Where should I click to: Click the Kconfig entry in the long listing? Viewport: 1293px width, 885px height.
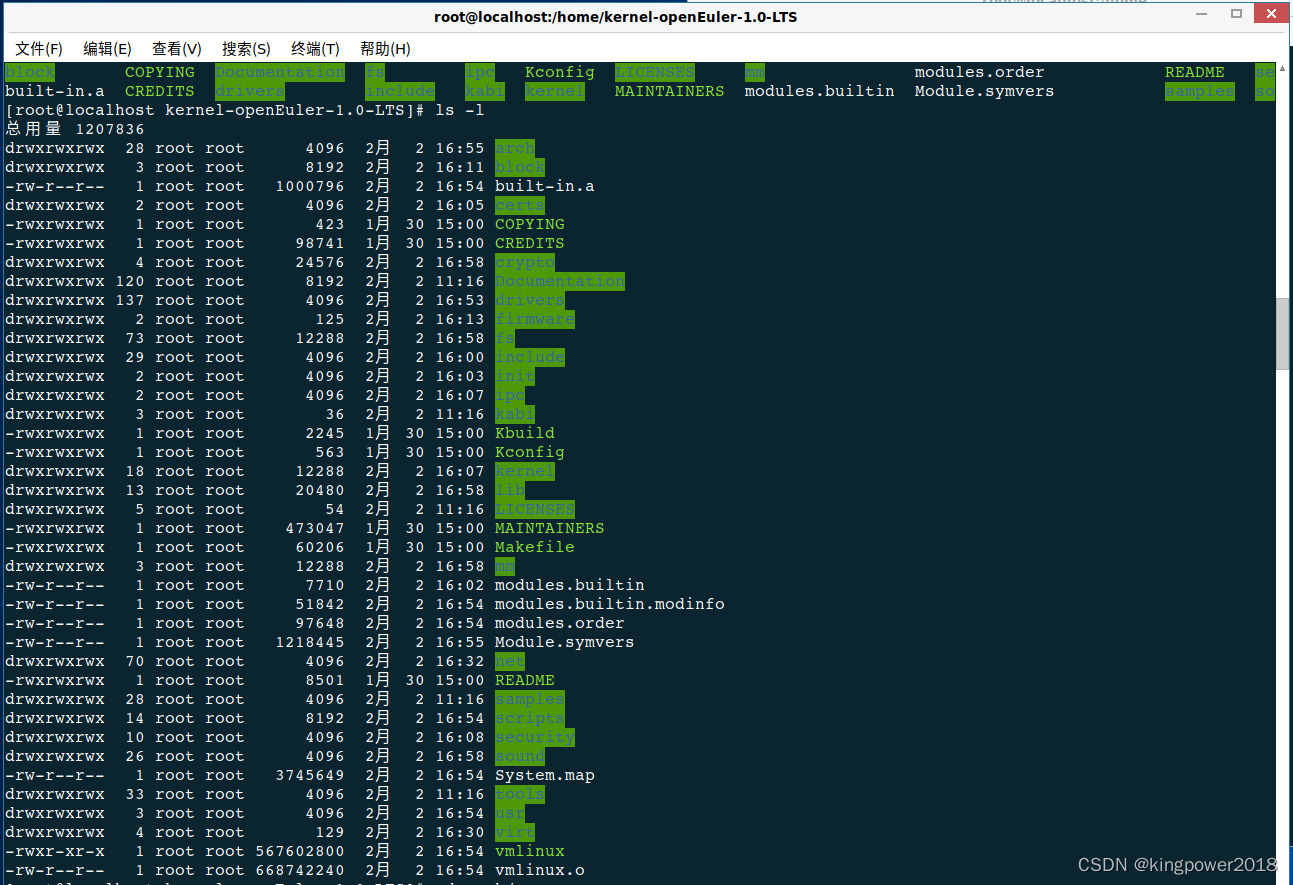click(x=529, y=452)
